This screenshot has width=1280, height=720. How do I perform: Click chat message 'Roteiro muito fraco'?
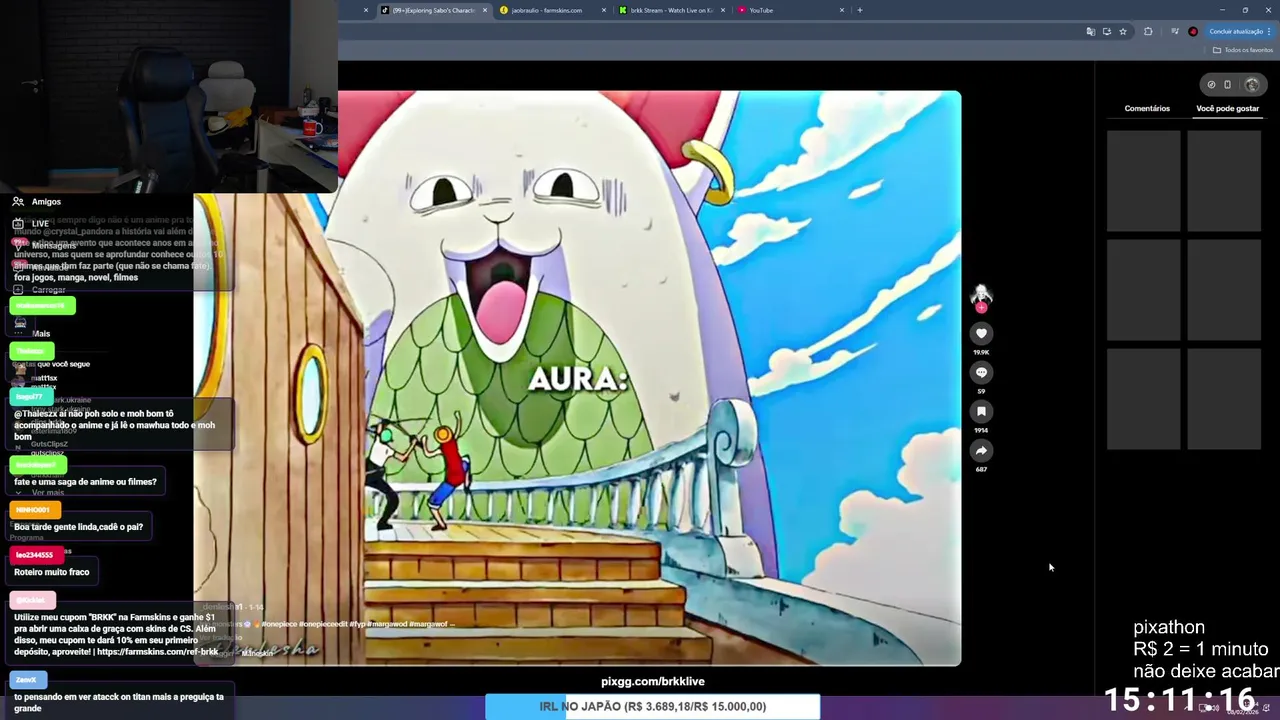[x=52, y=572]
